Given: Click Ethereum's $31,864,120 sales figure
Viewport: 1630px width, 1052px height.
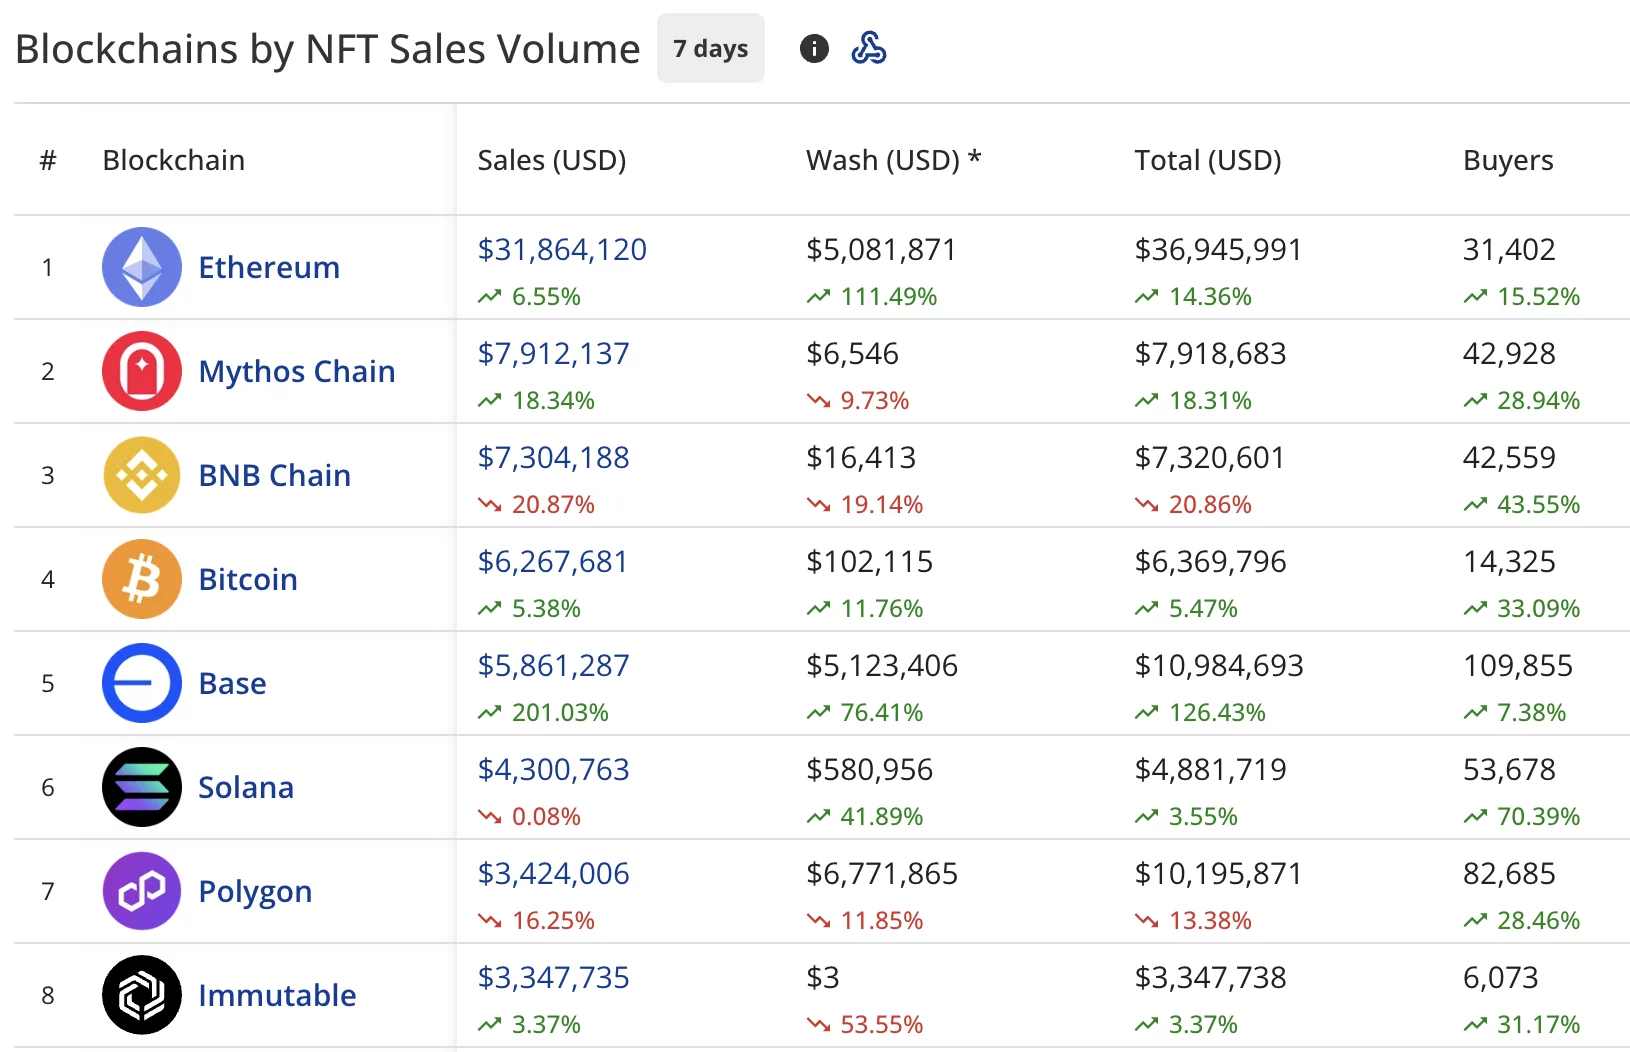Looking at the screenshot, I should (562, 250).
